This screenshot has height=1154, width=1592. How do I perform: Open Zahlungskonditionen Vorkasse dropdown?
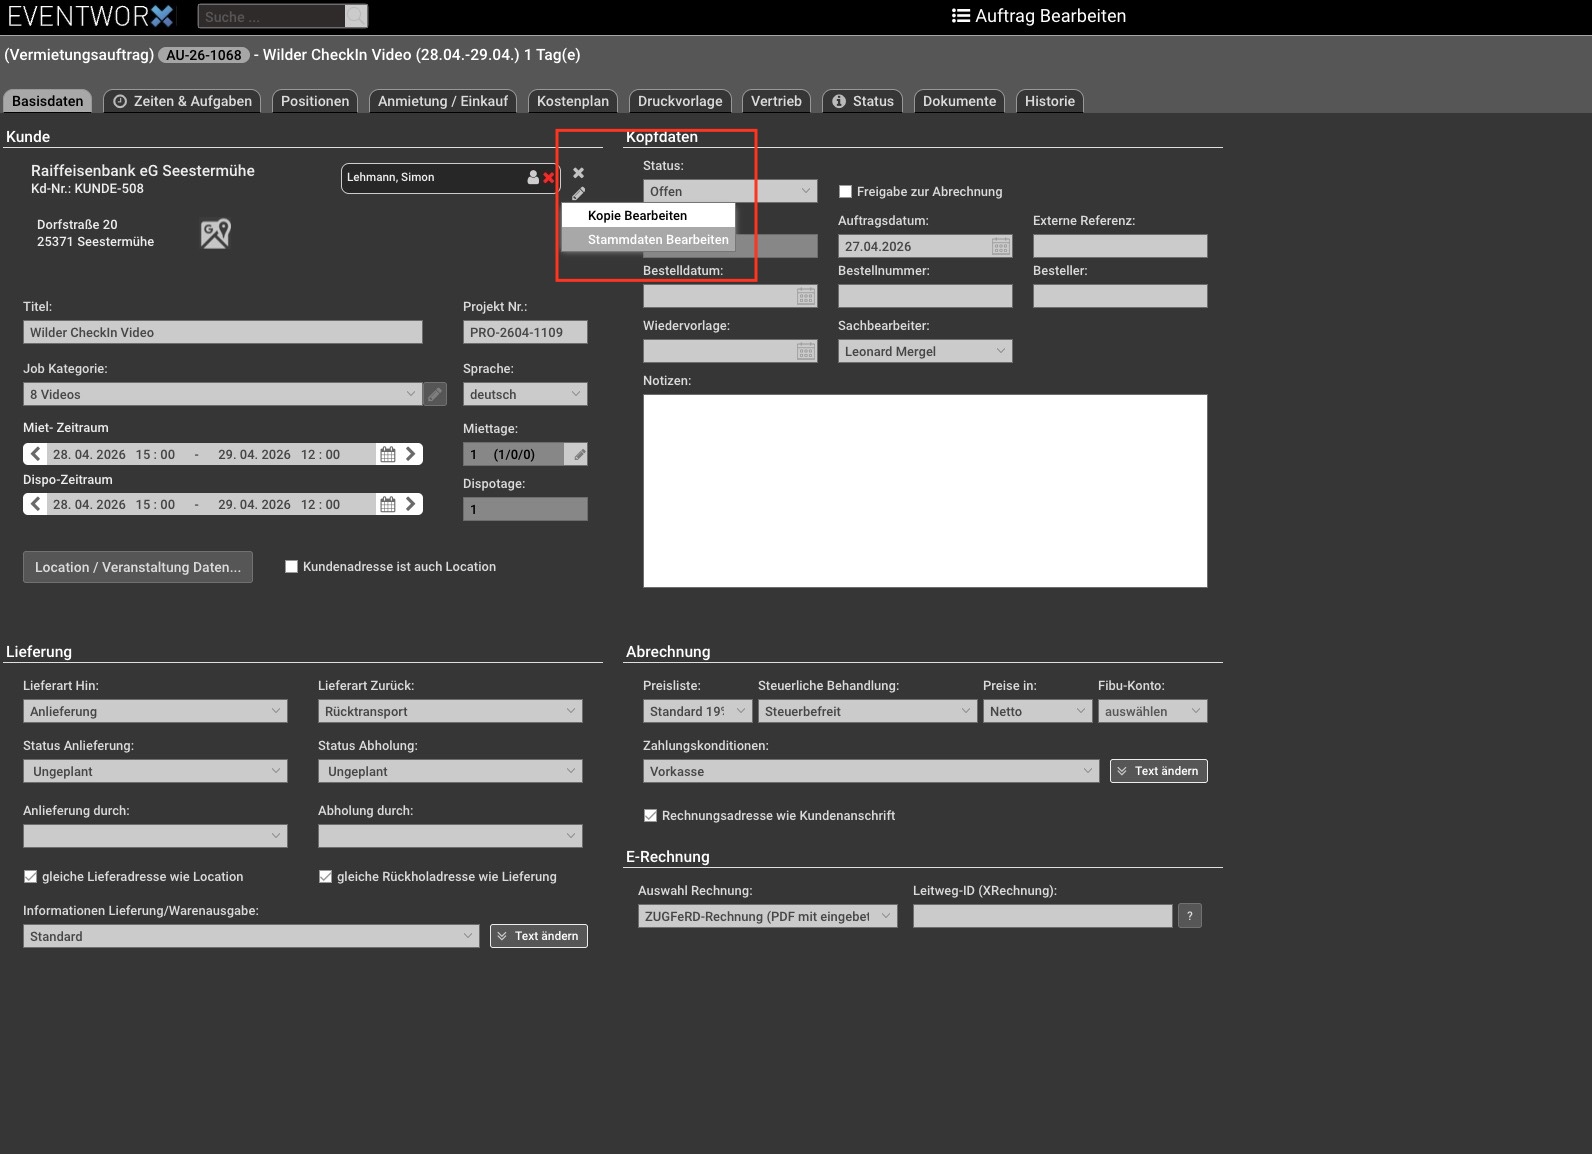click(871, 771)
